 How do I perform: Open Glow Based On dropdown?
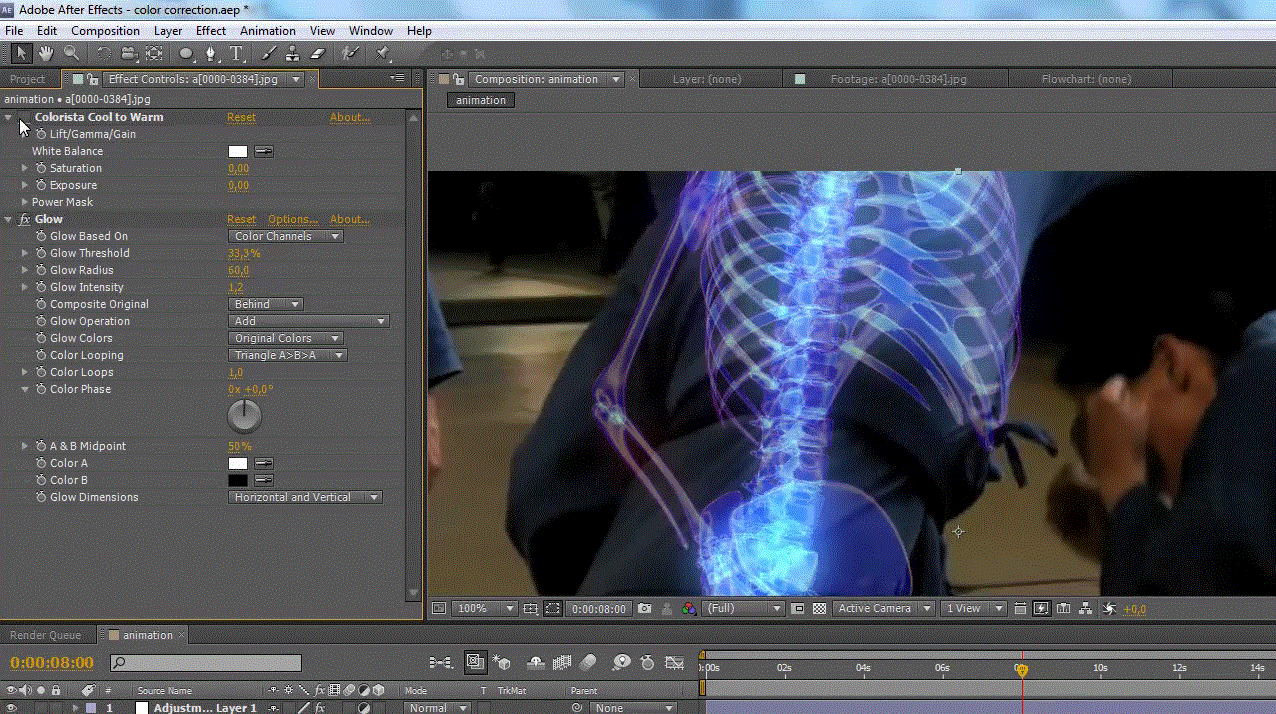click(x=286, y=236)
